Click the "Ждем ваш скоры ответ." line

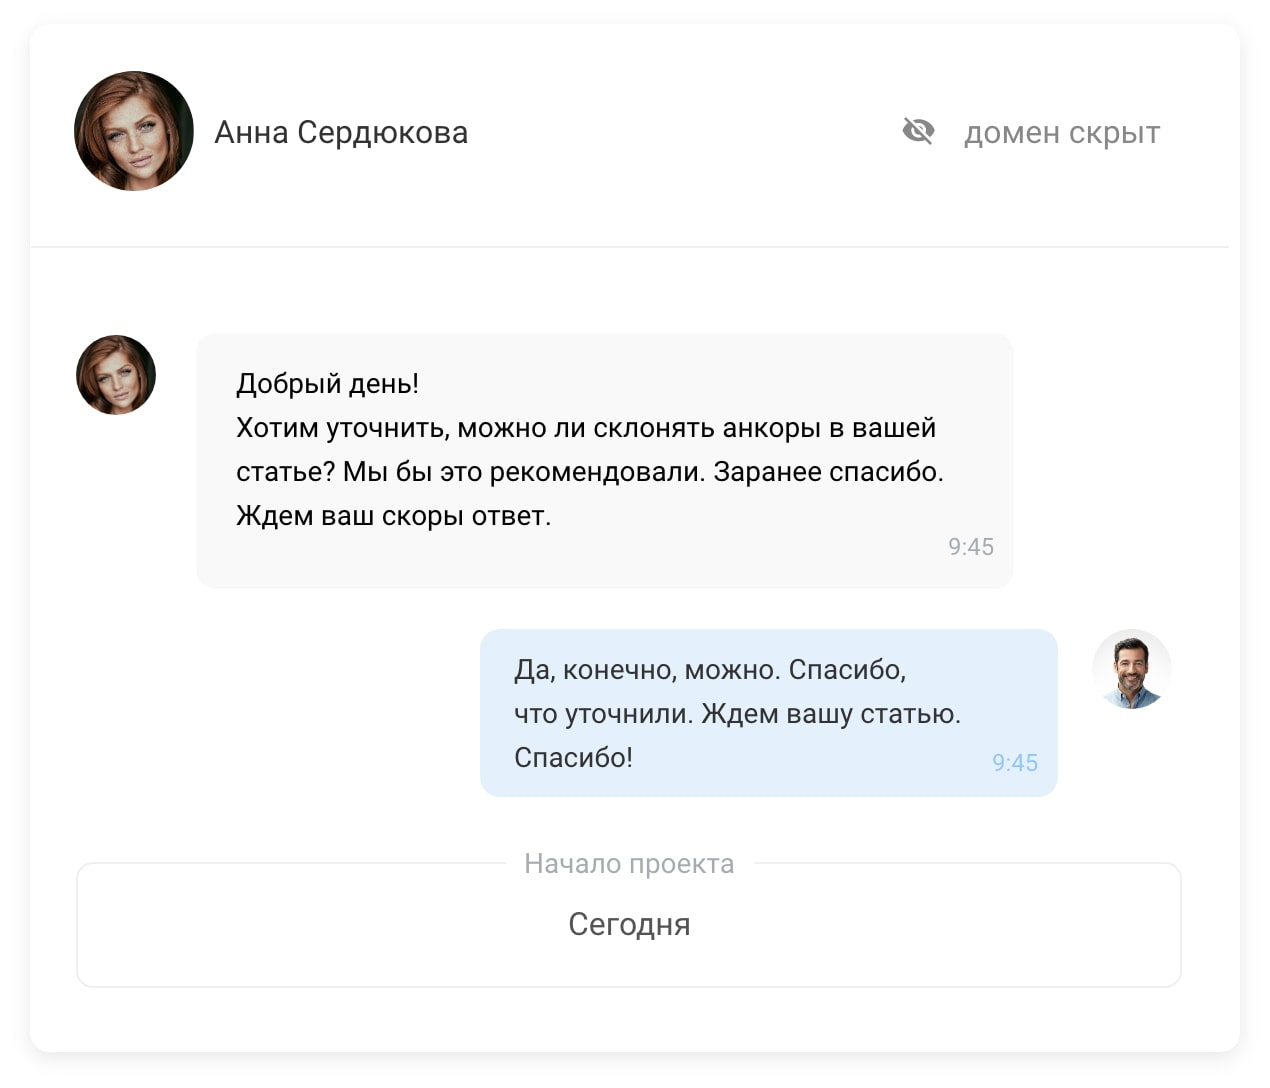[x=393, y=516]
